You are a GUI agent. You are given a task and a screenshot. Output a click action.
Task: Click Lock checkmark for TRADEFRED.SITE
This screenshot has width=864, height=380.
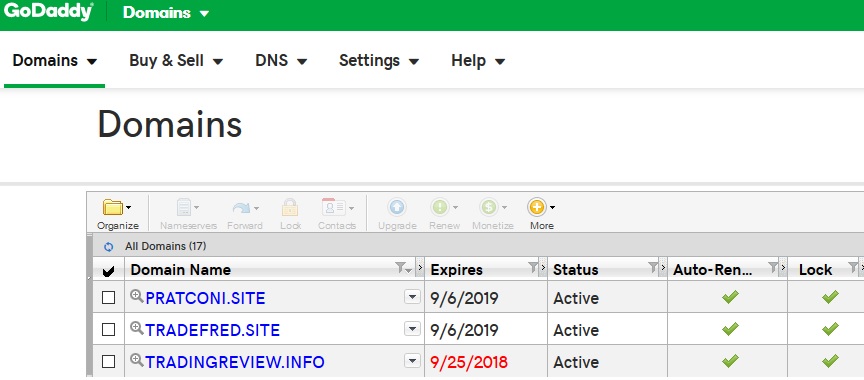pyautogui.click(x=830, y=329)
